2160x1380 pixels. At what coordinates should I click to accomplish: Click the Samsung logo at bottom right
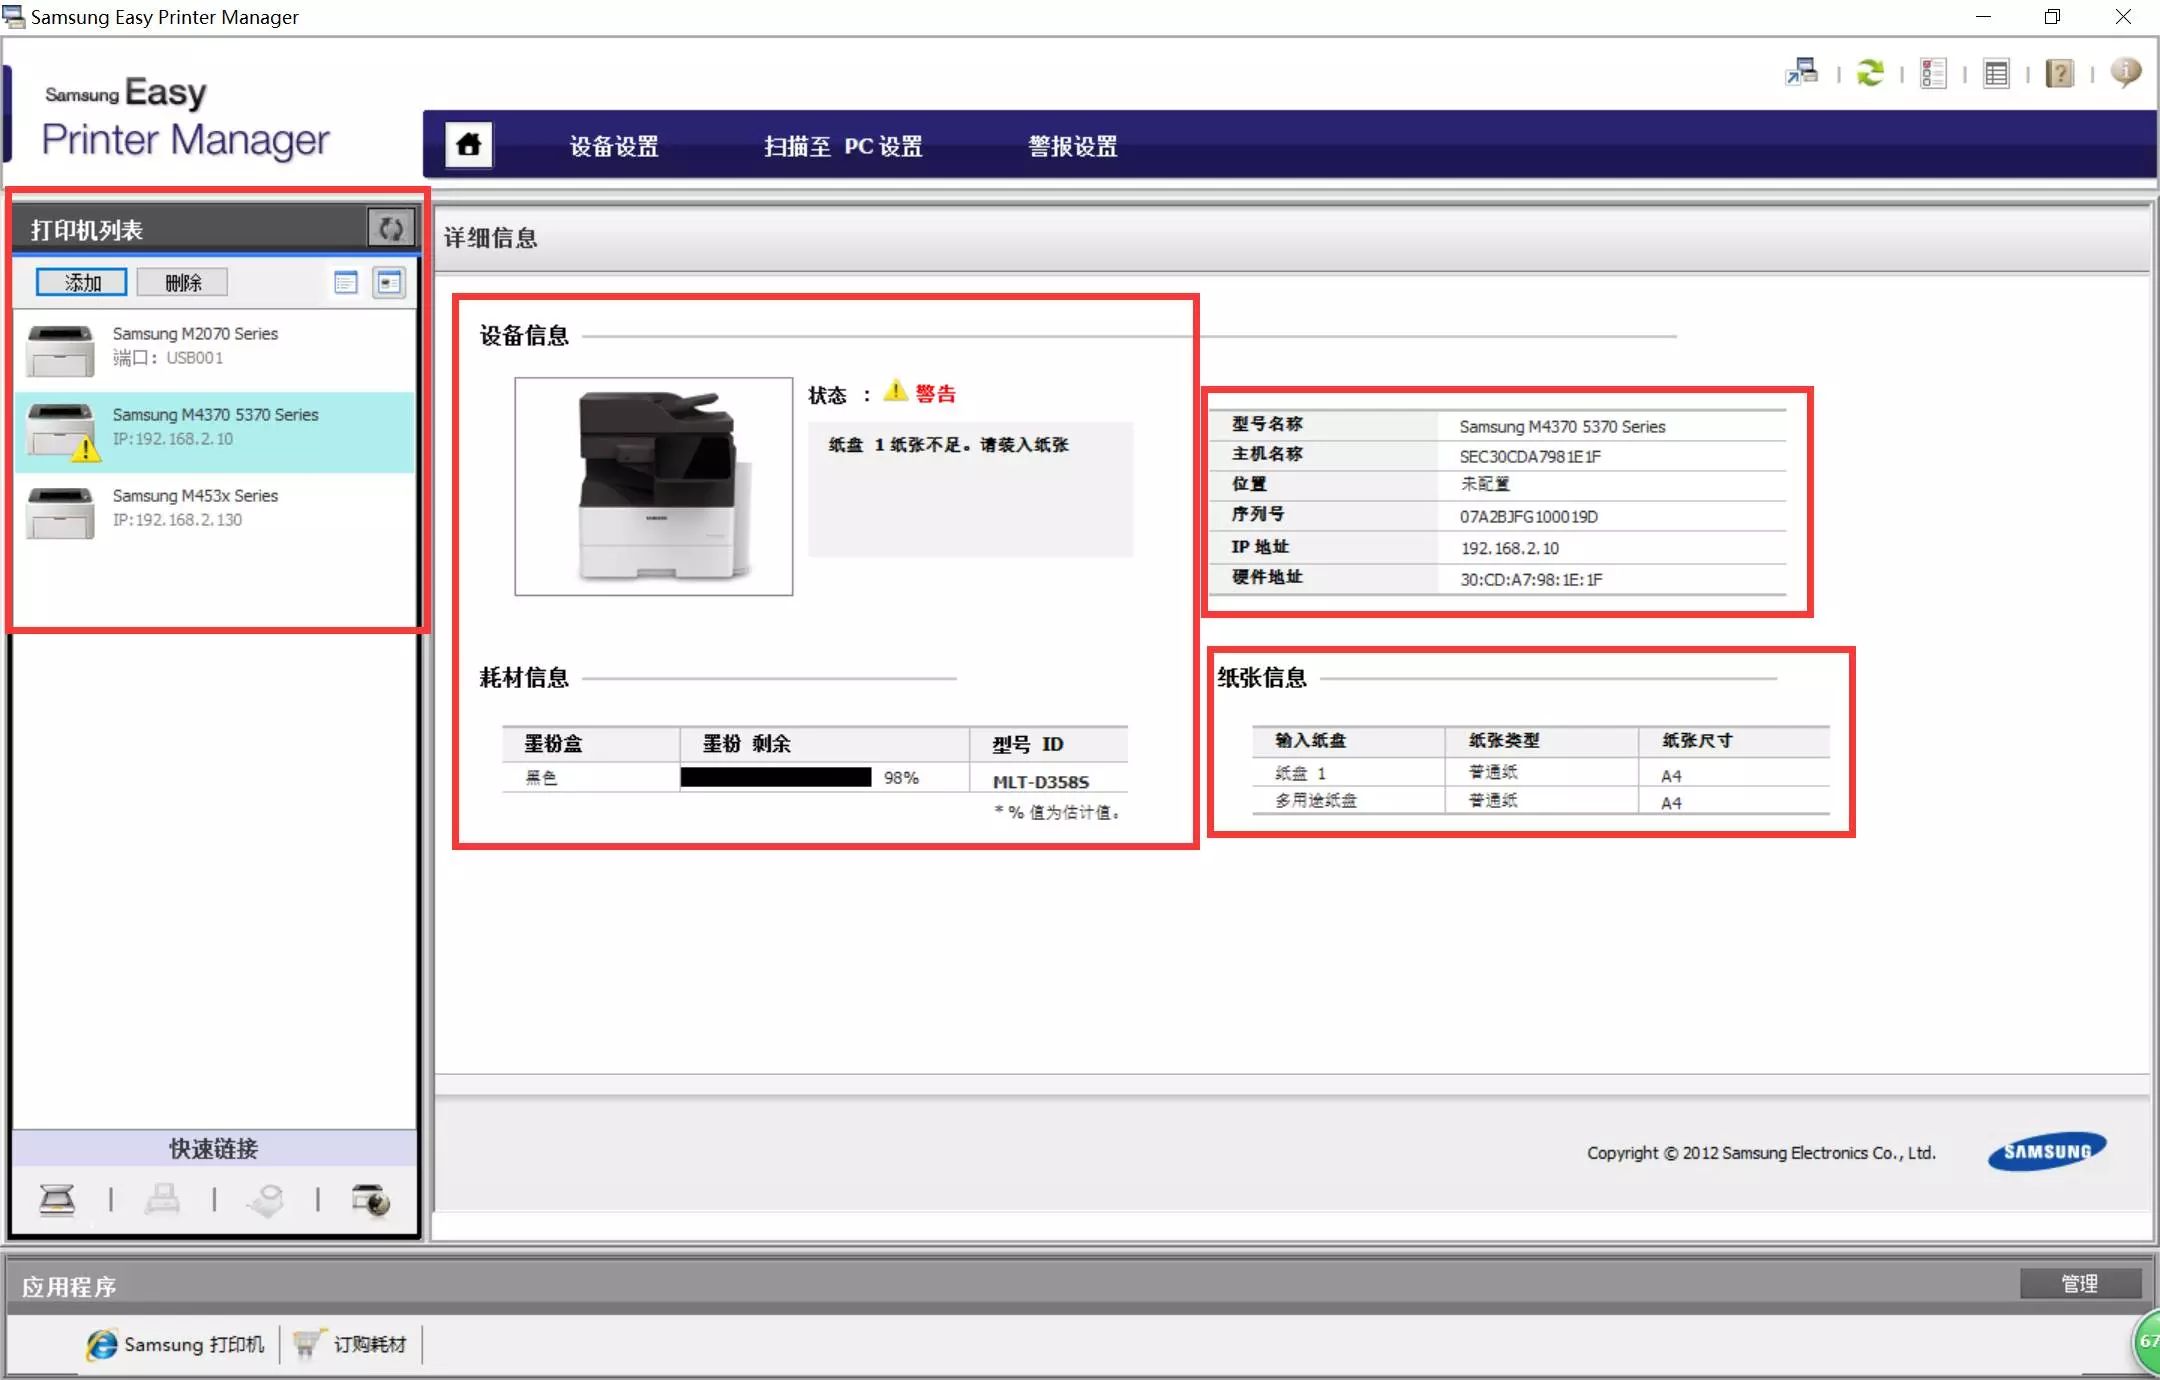[2047, 1151]
